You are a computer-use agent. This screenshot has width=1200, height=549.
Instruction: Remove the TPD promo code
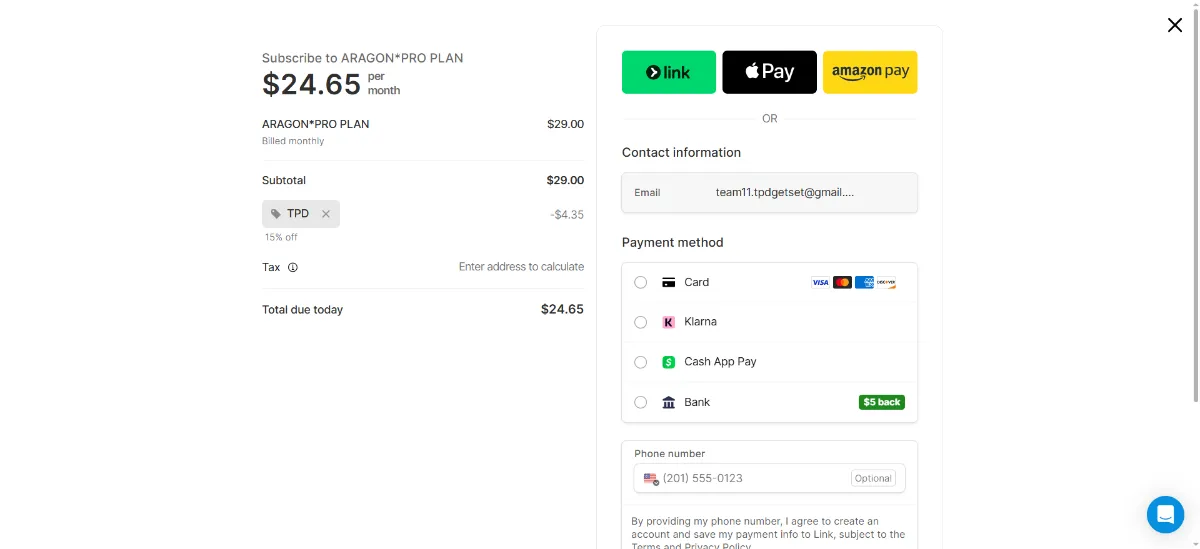coord(326,214)
